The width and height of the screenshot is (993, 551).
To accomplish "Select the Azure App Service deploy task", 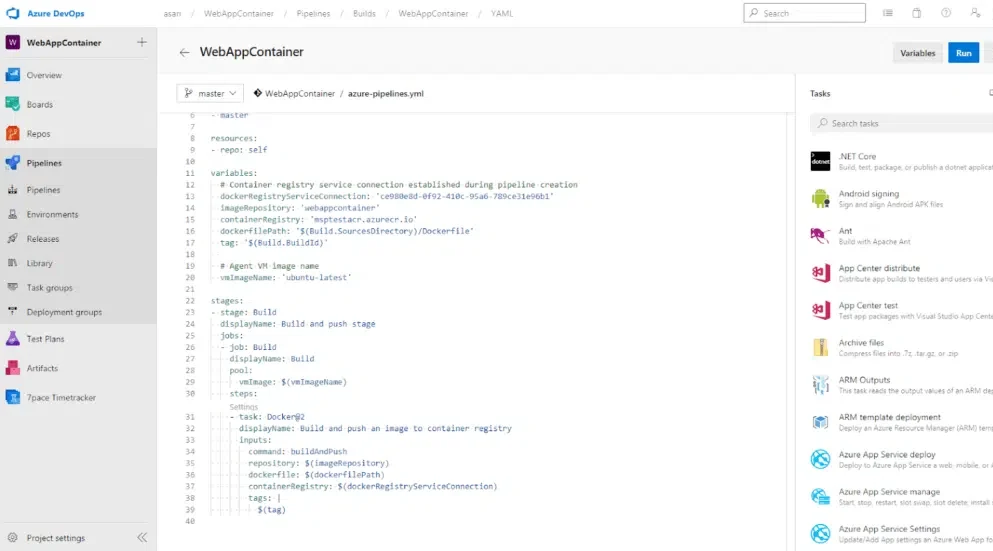I will (x=901, y=460).
